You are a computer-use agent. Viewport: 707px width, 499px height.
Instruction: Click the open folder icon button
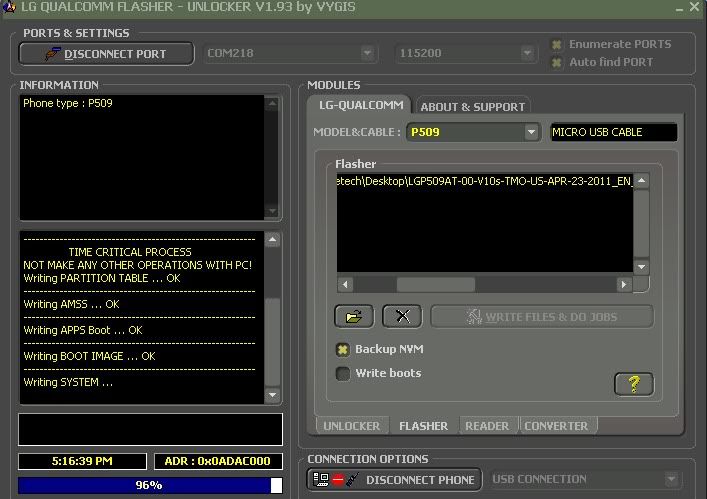coord(354,316)
